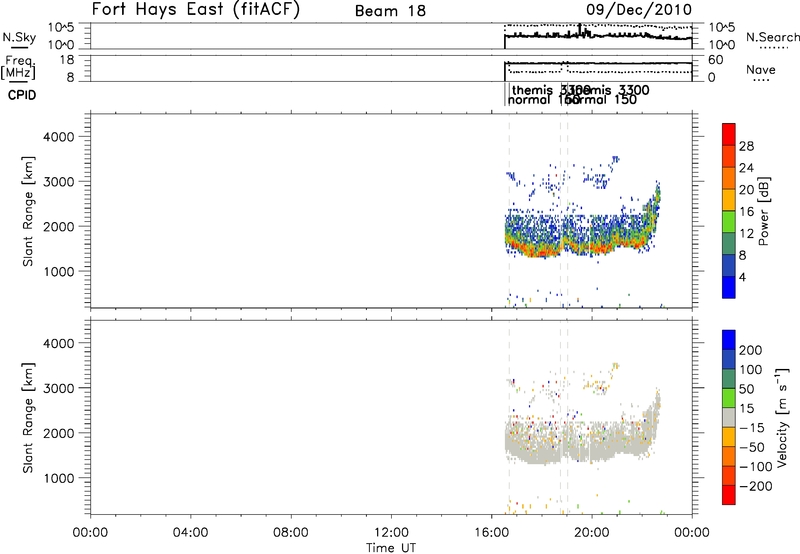
Task: Click the 16:00 time tick label
Action: pos(491,533)
